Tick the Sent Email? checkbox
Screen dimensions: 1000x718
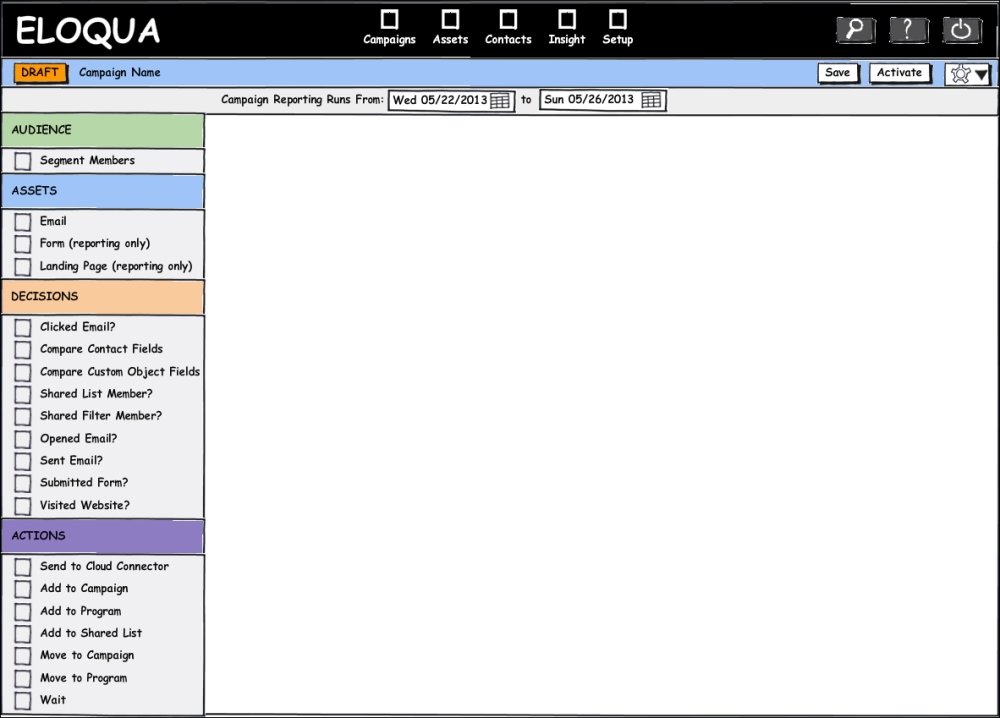[23, 461]
